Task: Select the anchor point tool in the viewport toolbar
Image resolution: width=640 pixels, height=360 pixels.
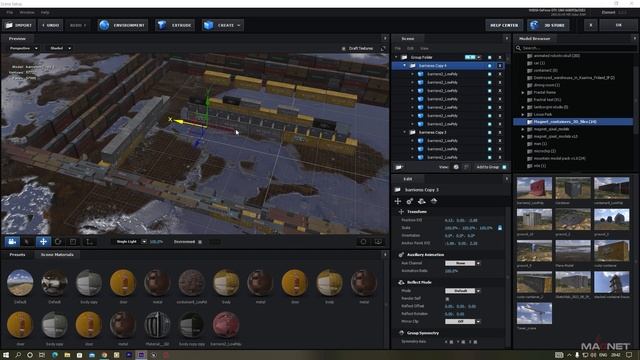Action: click(89, 242)
